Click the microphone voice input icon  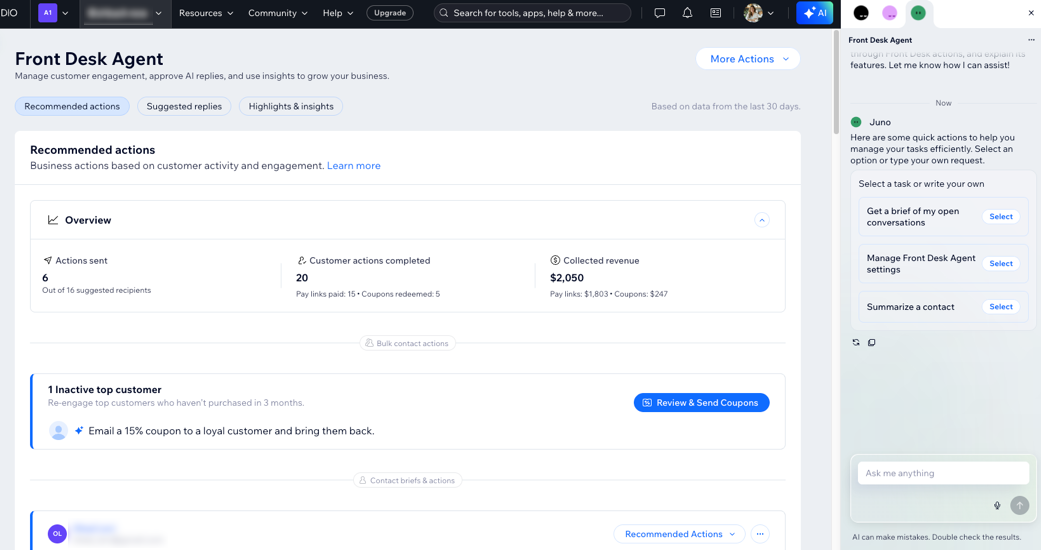click(997, 505)
